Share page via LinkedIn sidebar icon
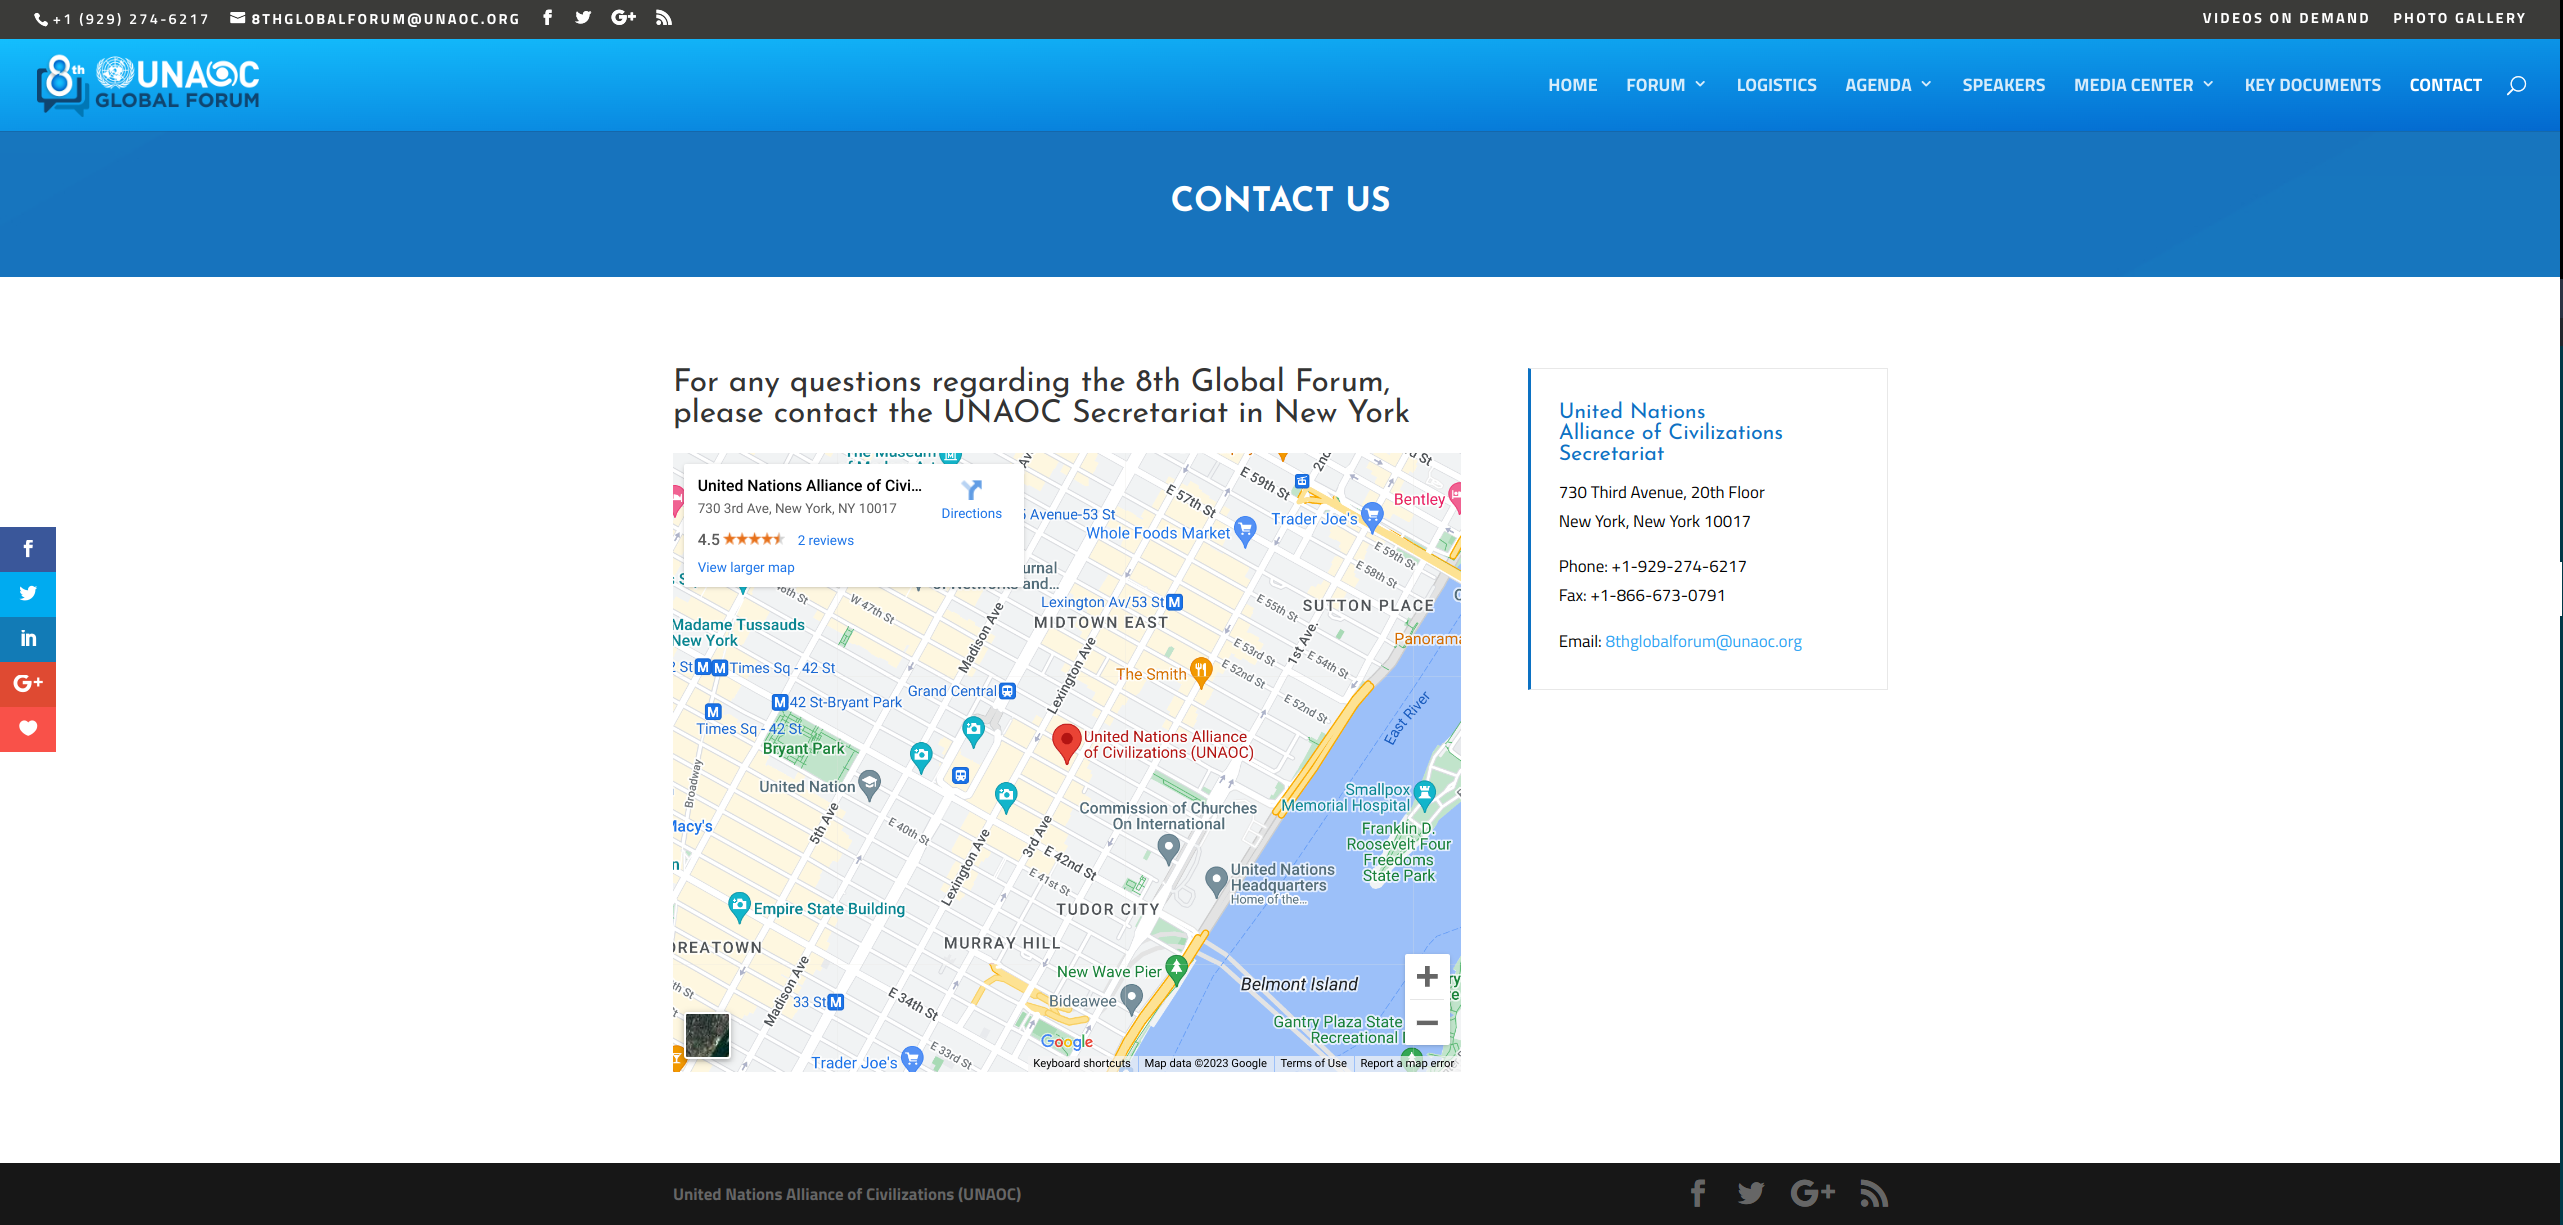2563x1225 pixels. point(28,638)
